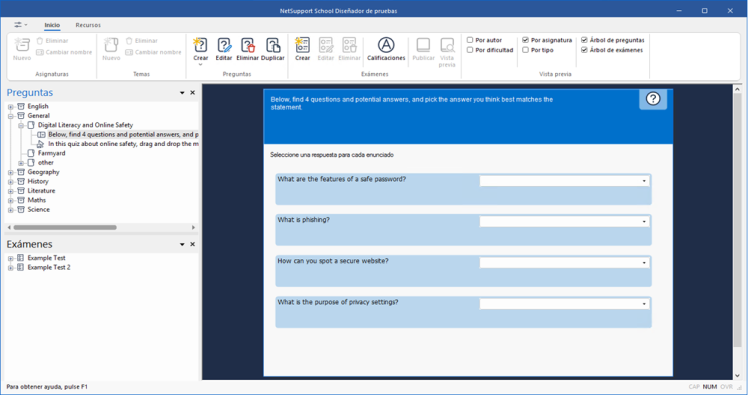Switch to the Inicio tab
748x395 pixels.
(x=52, y=25)
